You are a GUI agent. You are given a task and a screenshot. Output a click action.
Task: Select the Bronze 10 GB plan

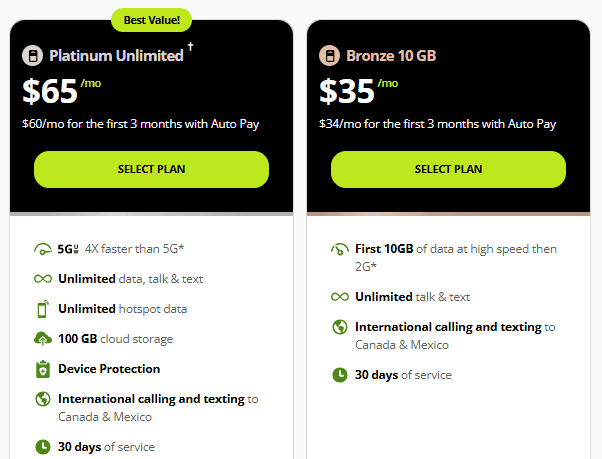pos(448,169)
